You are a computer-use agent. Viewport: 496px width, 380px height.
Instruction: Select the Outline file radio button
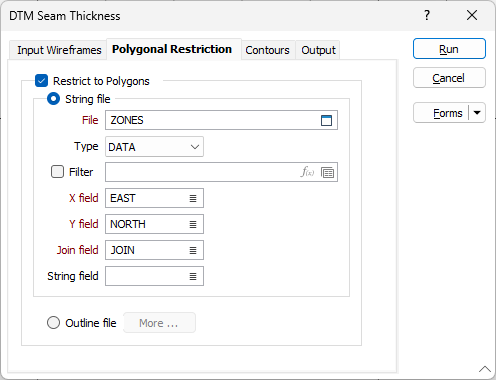(53, 323)
